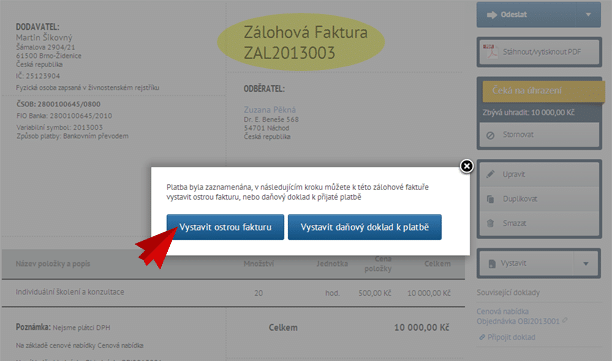Click the quantity value 20
This screenshot has height=361, width=612.
pyautogui.click(x=258, y=293)
